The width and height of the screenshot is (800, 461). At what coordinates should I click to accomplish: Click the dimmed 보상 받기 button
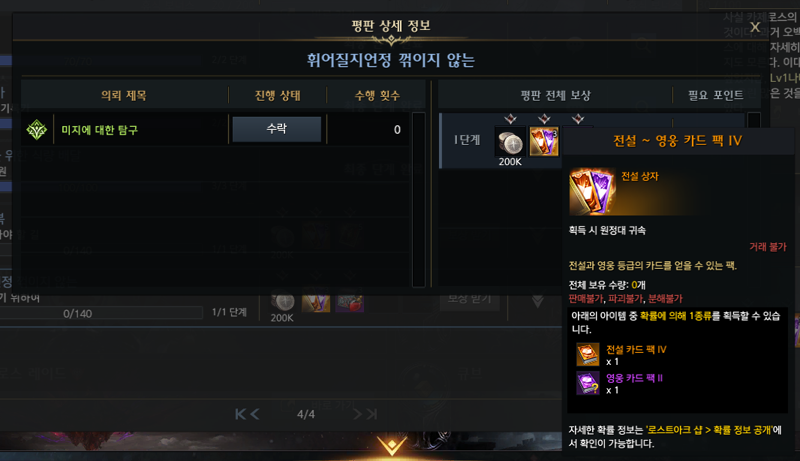pos(469,298)
